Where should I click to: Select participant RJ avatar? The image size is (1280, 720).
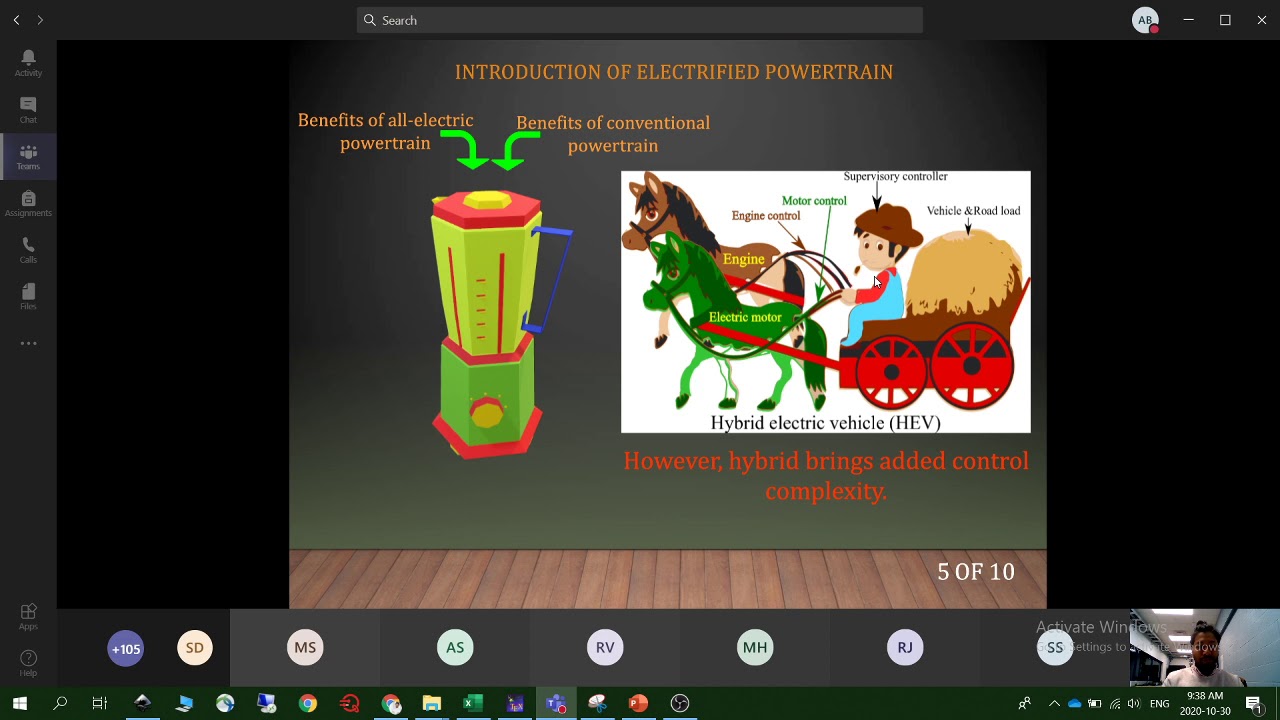[x=905, y=648]
